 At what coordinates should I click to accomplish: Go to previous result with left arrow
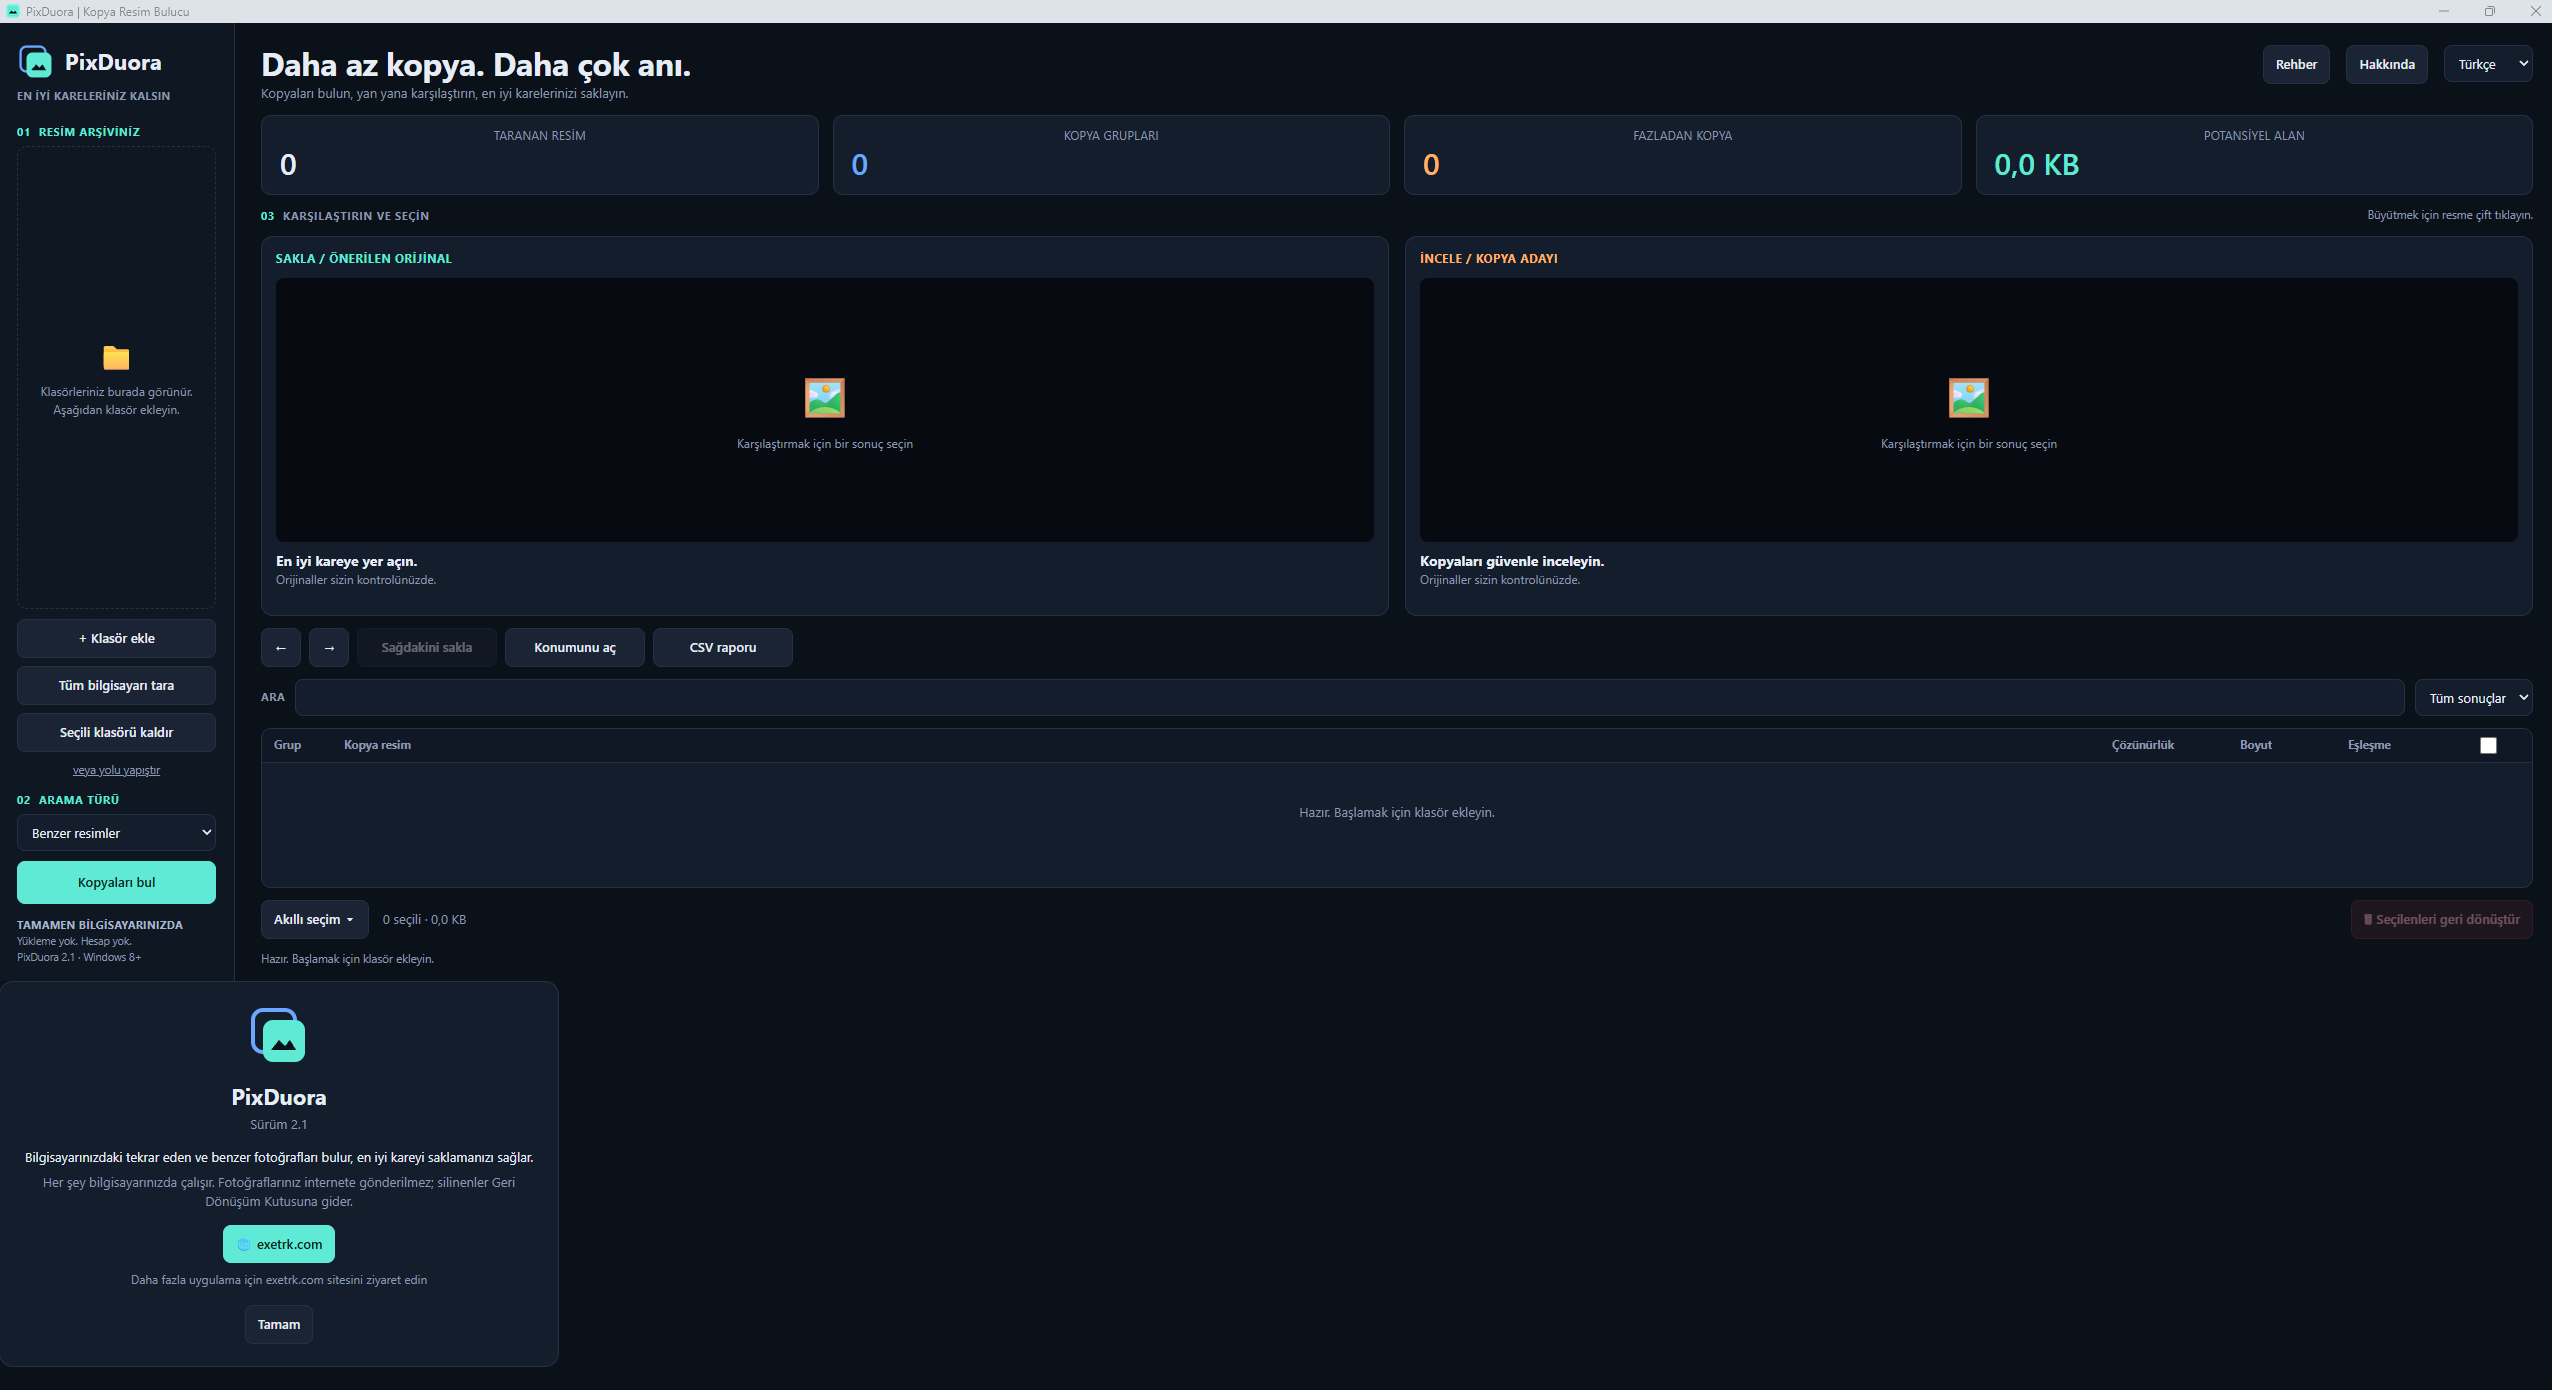point(281,647)
